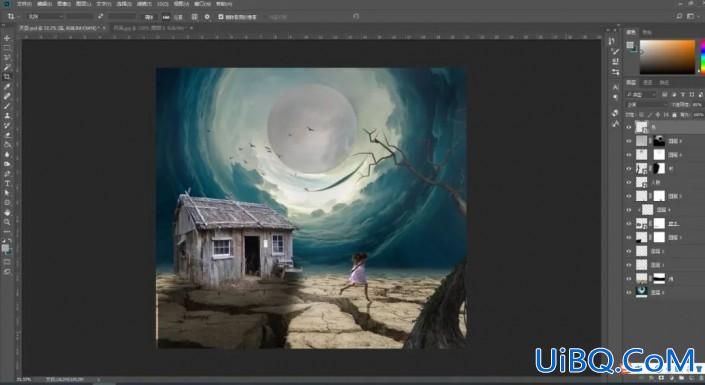Filter layers by type 'T' icon
The width and height of the screenshot is (705, 385).
[x=683, y=94]
